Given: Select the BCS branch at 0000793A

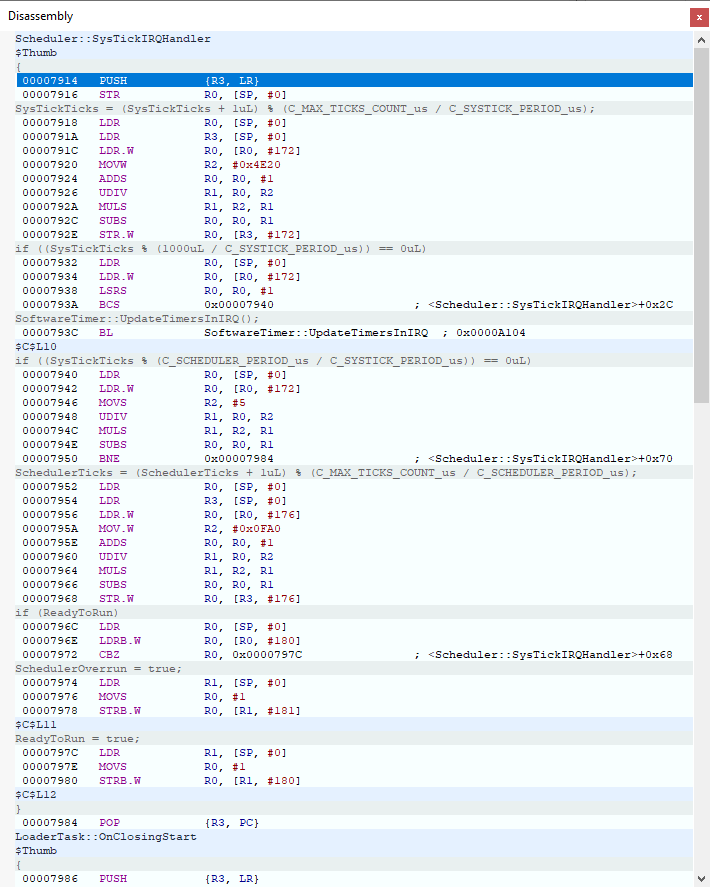Looking at the screenshot, I should point(354,304).
